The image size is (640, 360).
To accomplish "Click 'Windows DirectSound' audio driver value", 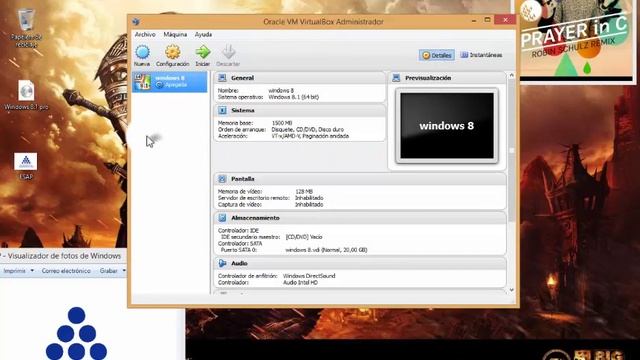I will pos(309,276).
